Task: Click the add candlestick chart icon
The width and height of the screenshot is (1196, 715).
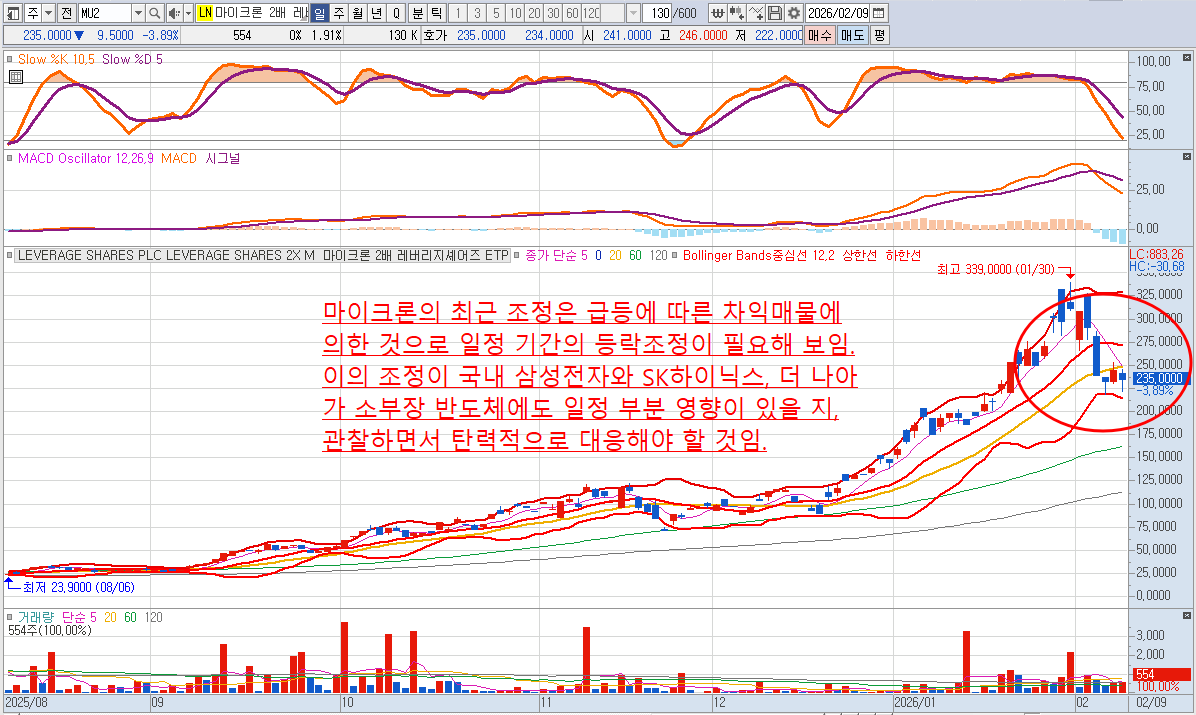Action: click(737, 13)
